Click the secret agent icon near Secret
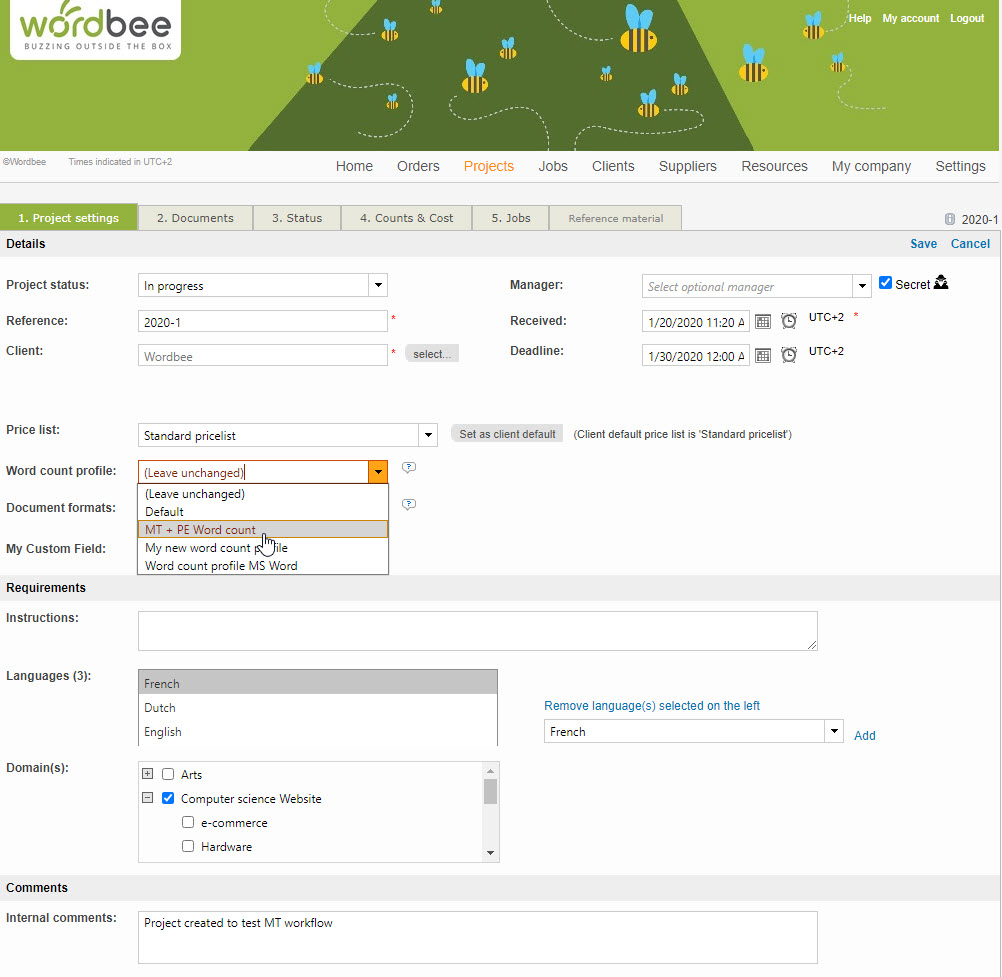This screenshot has height=977, width=1002. tap(941, 284)
